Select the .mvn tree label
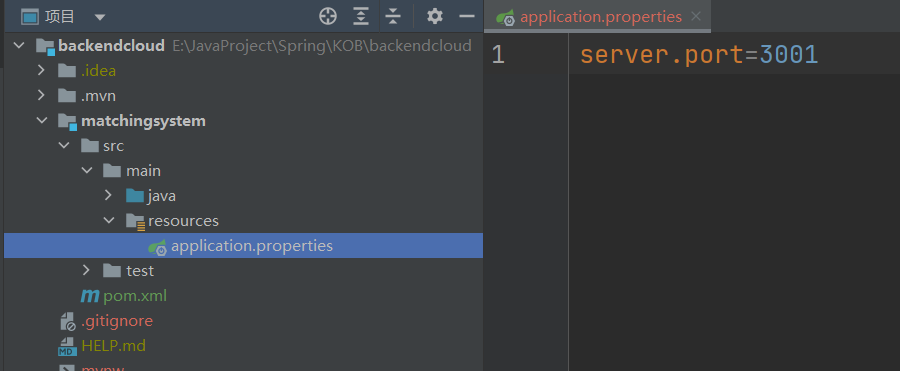The height and width of the screenshot is (371, 900). [98, 96]
